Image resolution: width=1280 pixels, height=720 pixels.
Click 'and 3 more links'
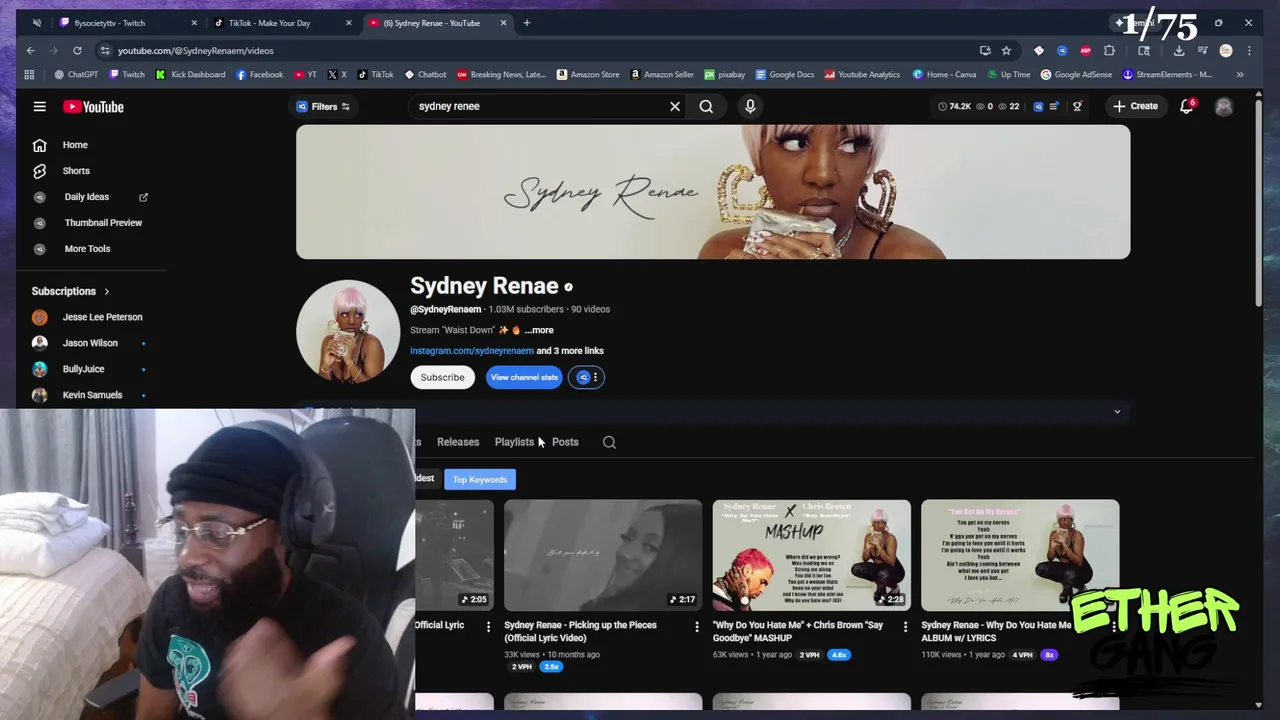570,351
